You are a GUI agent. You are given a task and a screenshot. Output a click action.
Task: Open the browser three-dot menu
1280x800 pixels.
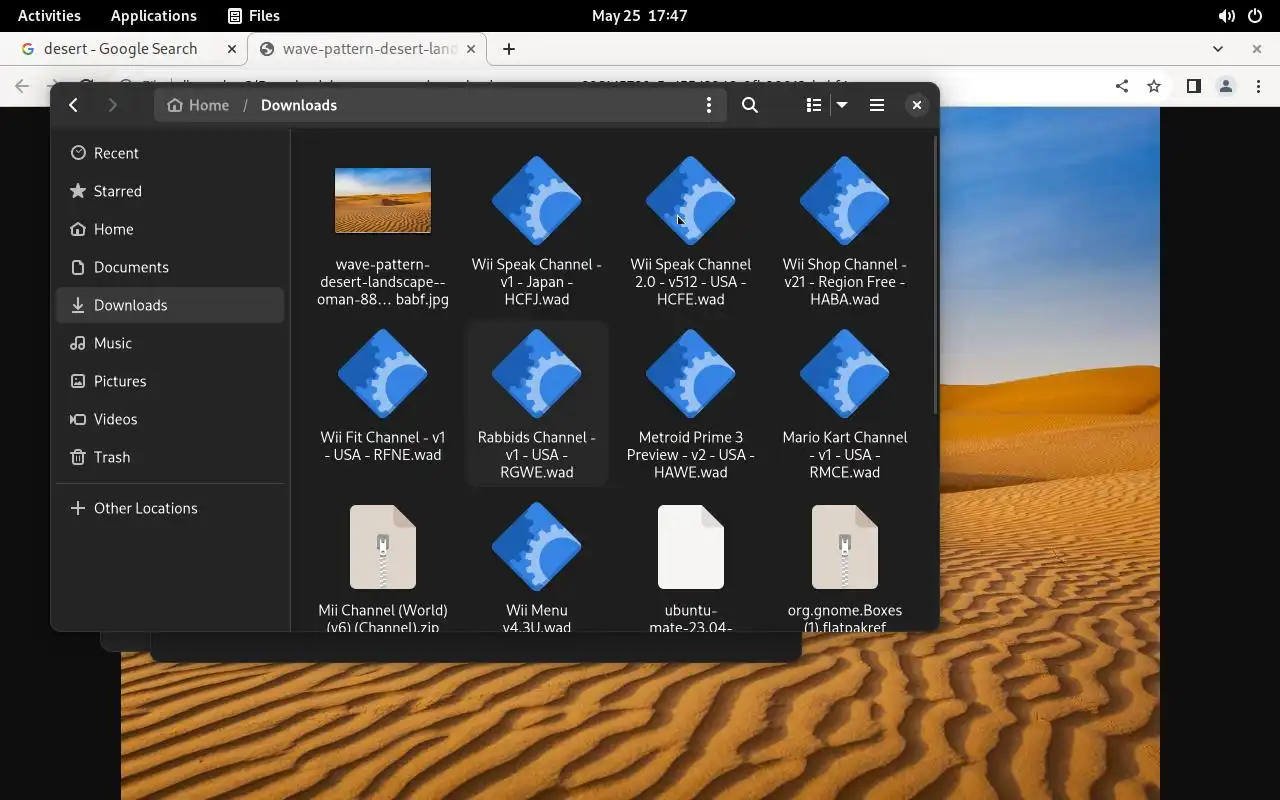point(1258,86)
